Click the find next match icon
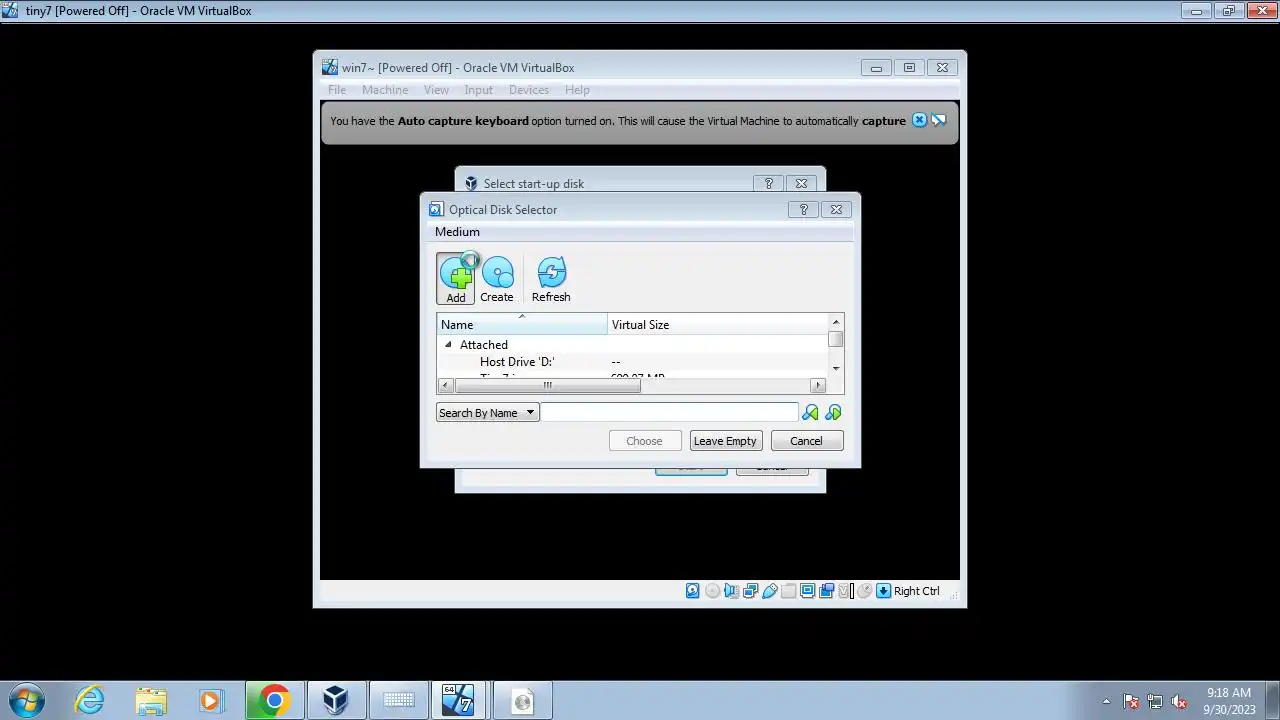The image size is (1280, 720). (x=833, y=412)
